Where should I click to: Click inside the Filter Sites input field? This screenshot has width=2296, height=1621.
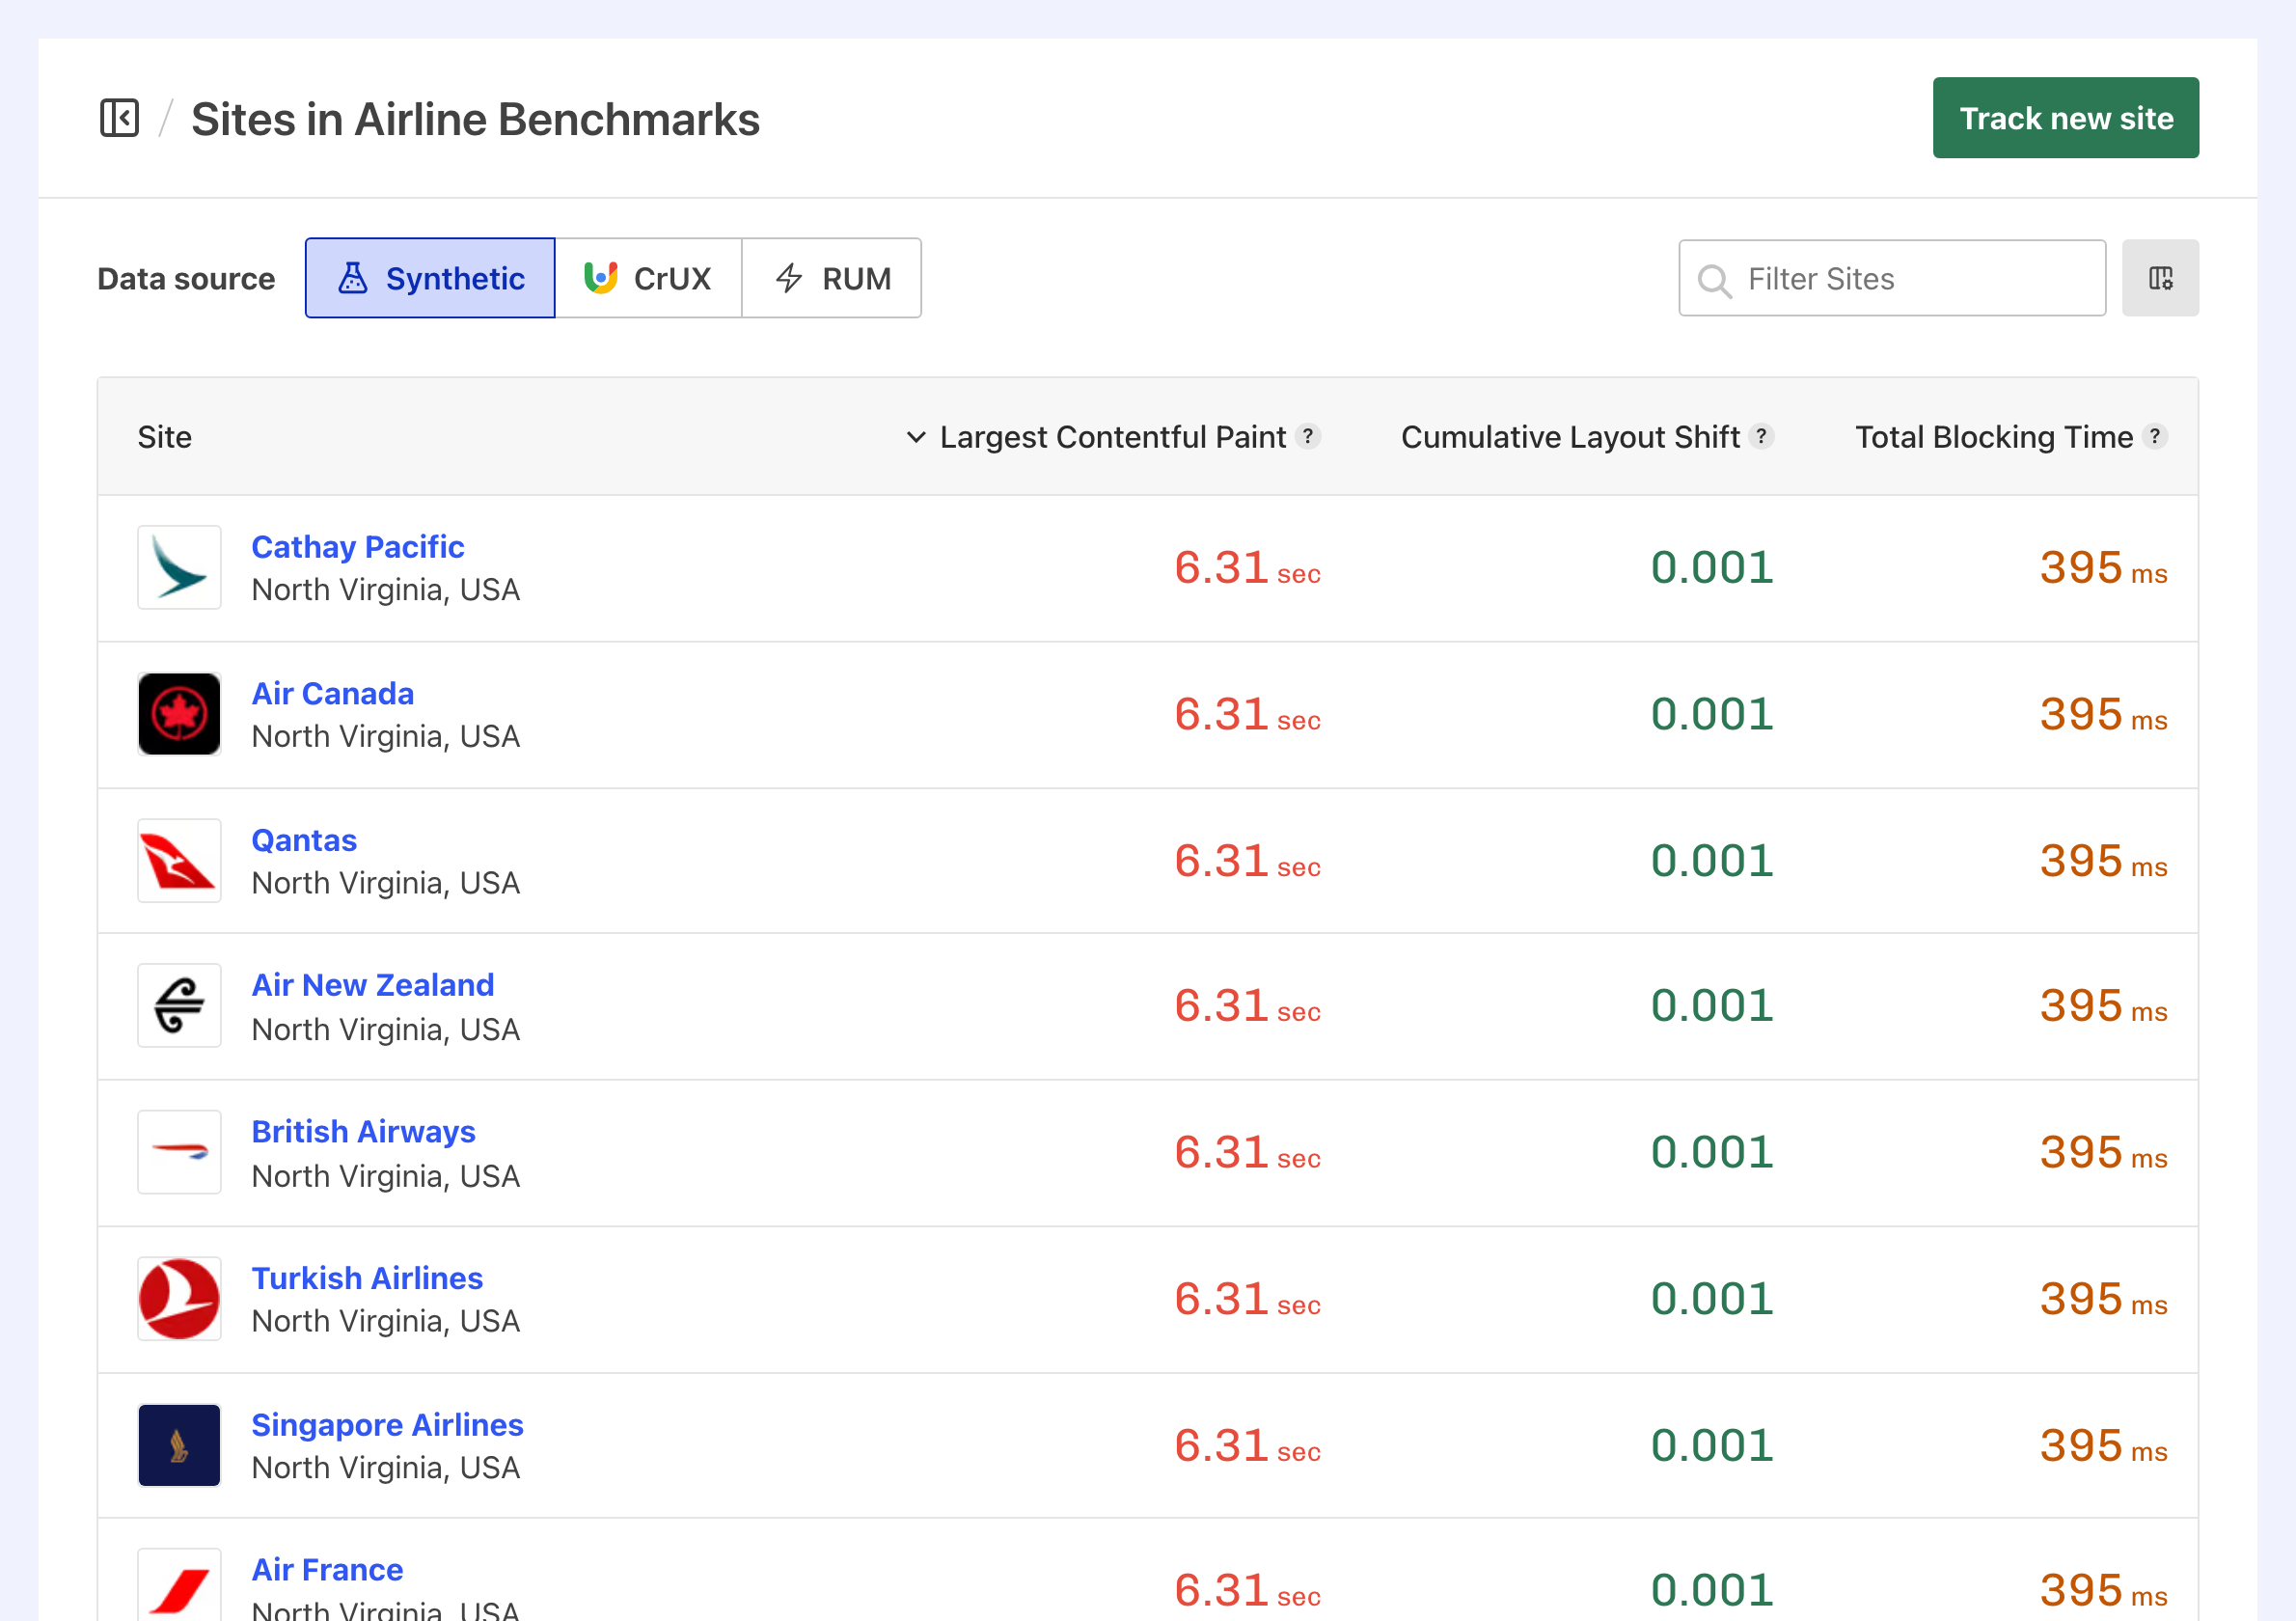click(1890, 278)
